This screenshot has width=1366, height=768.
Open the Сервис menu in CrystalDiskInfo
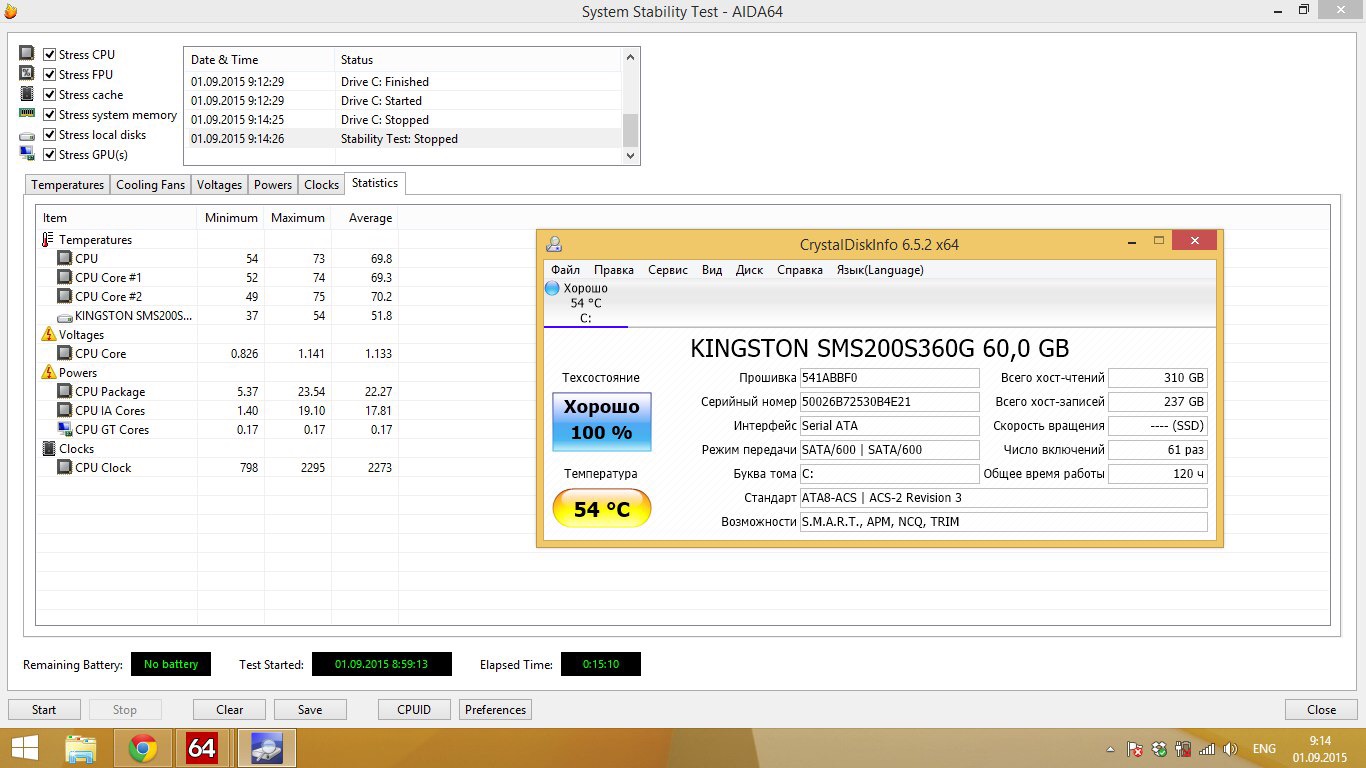click(x=668, y=270)
